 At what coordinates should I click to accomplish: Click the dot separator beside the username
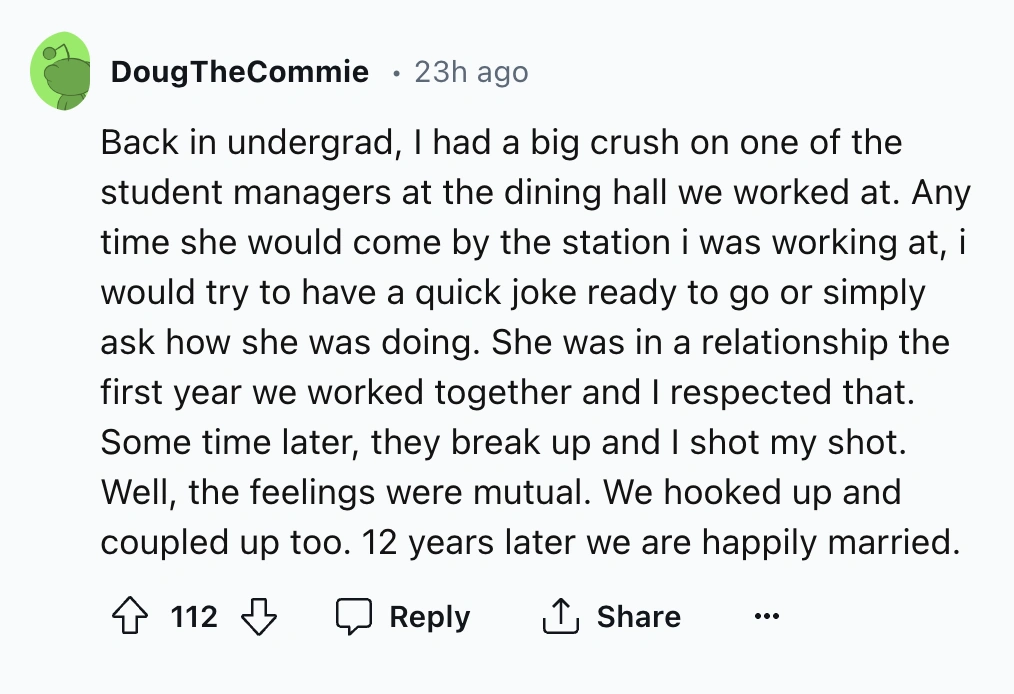394,73
